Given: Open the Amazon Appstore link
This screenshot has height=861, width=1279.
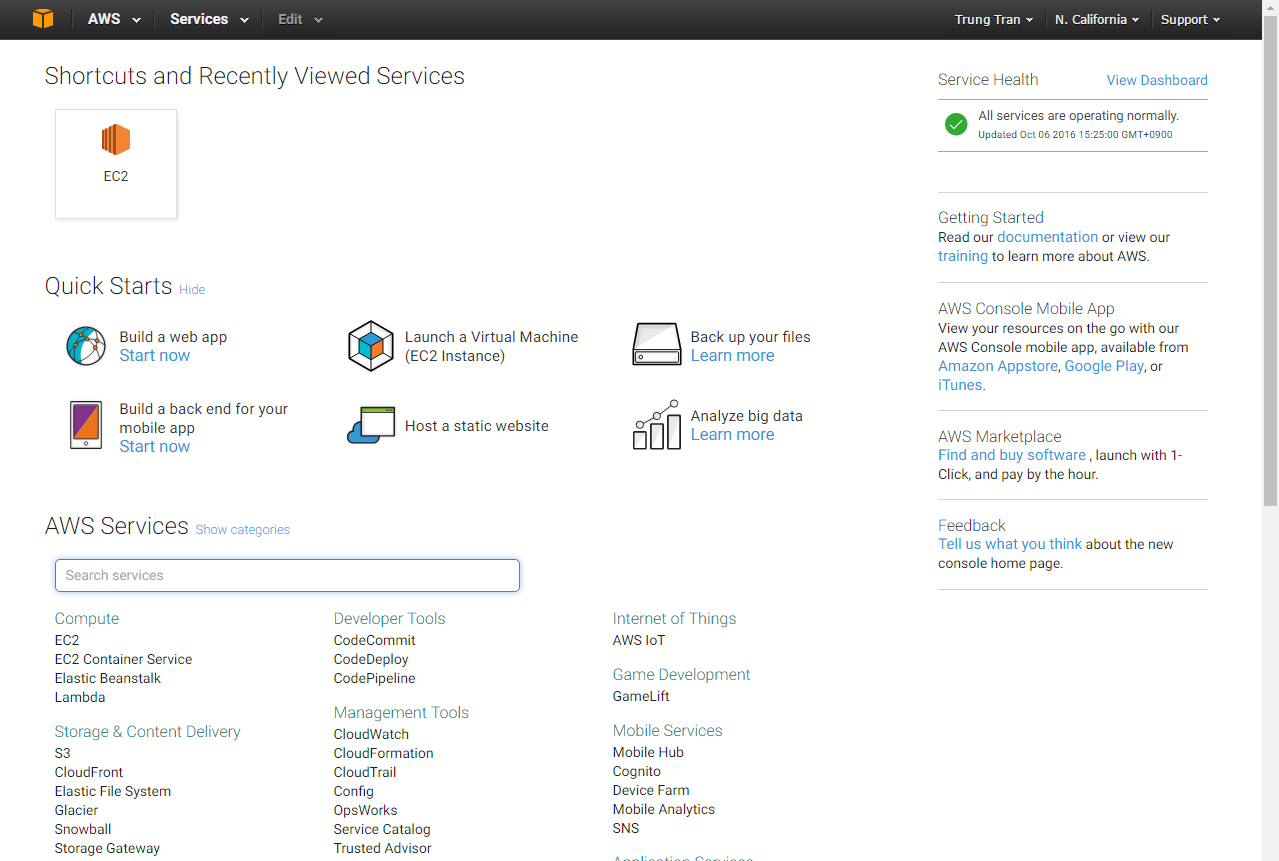Looking at the screenshot, I should pos(998,366).
